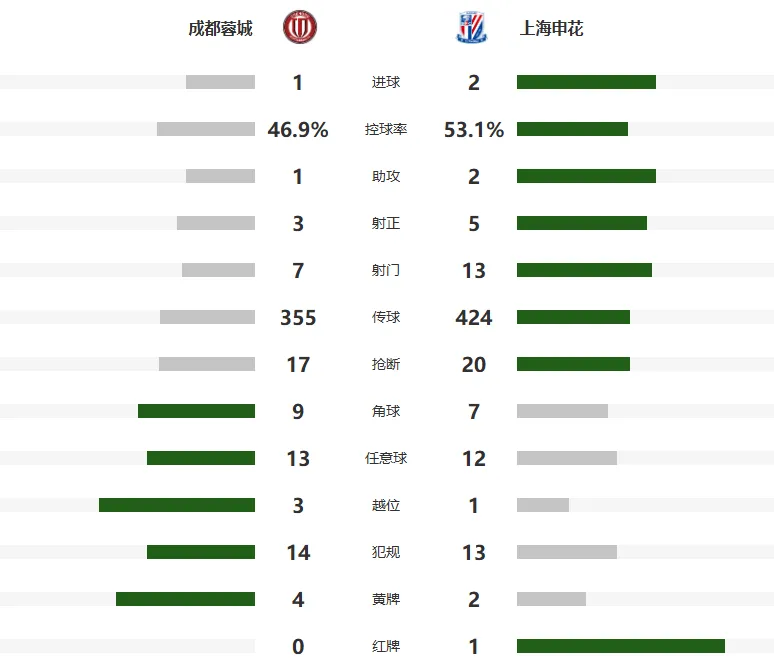Click the 424 passes value
Screen dimensions: 774x669
[474, 317]
